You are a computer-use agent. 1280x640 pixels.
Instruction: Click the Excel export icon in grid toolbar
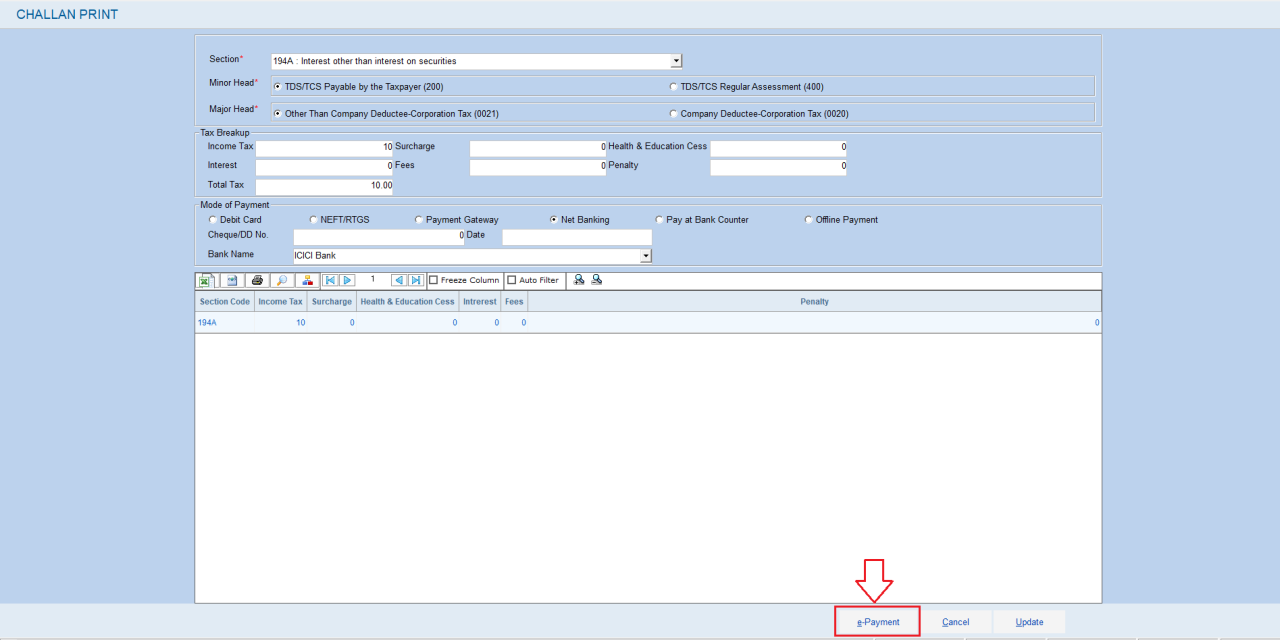[x=205, y=281]
